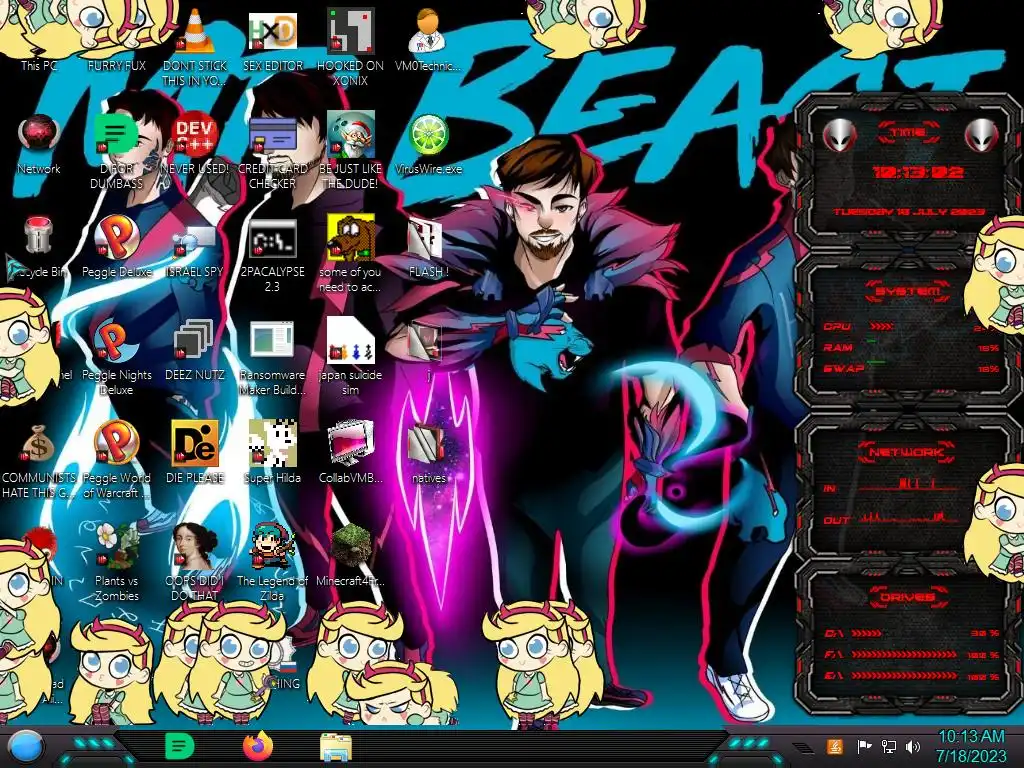Image resolution: width=1024 pixels, height=768 pixels.
Task: Select the BE JUST LIKE THE DUDE! icon
Action: (350, 150)
